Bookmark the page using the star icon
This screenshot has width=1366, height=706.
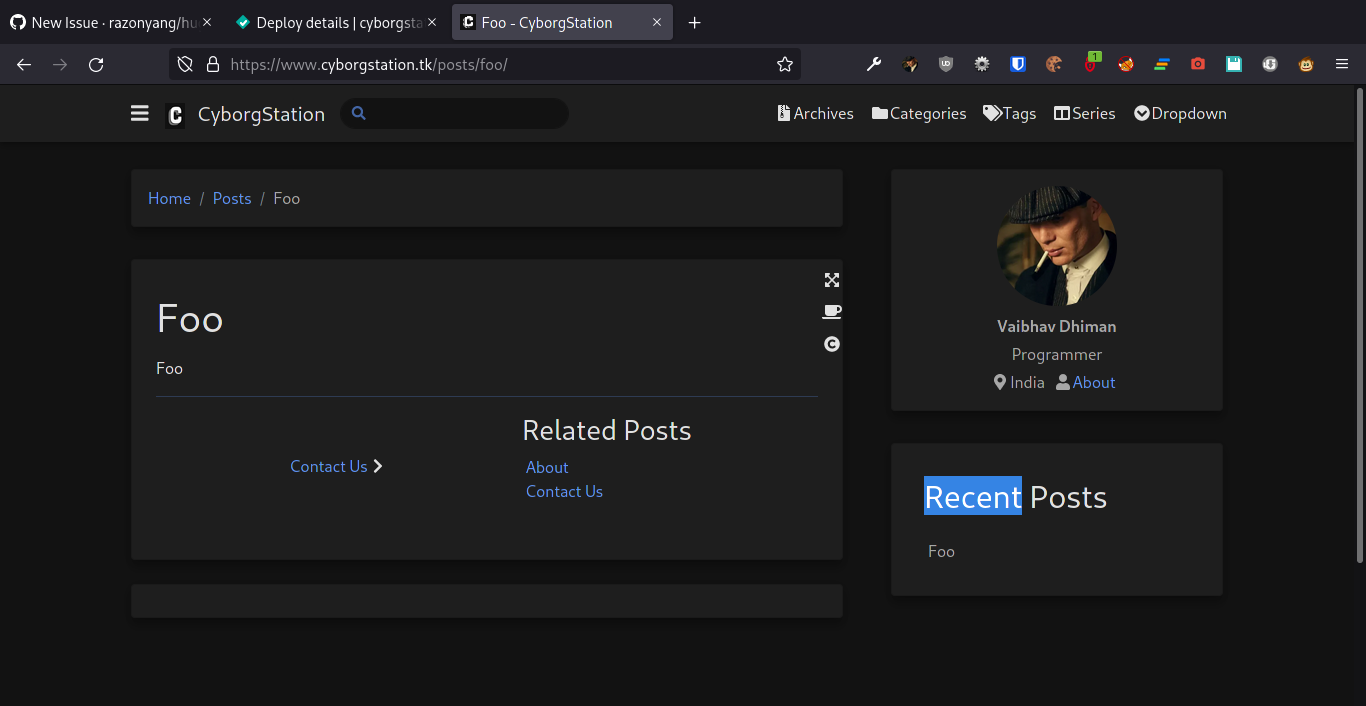coord(785,63)
